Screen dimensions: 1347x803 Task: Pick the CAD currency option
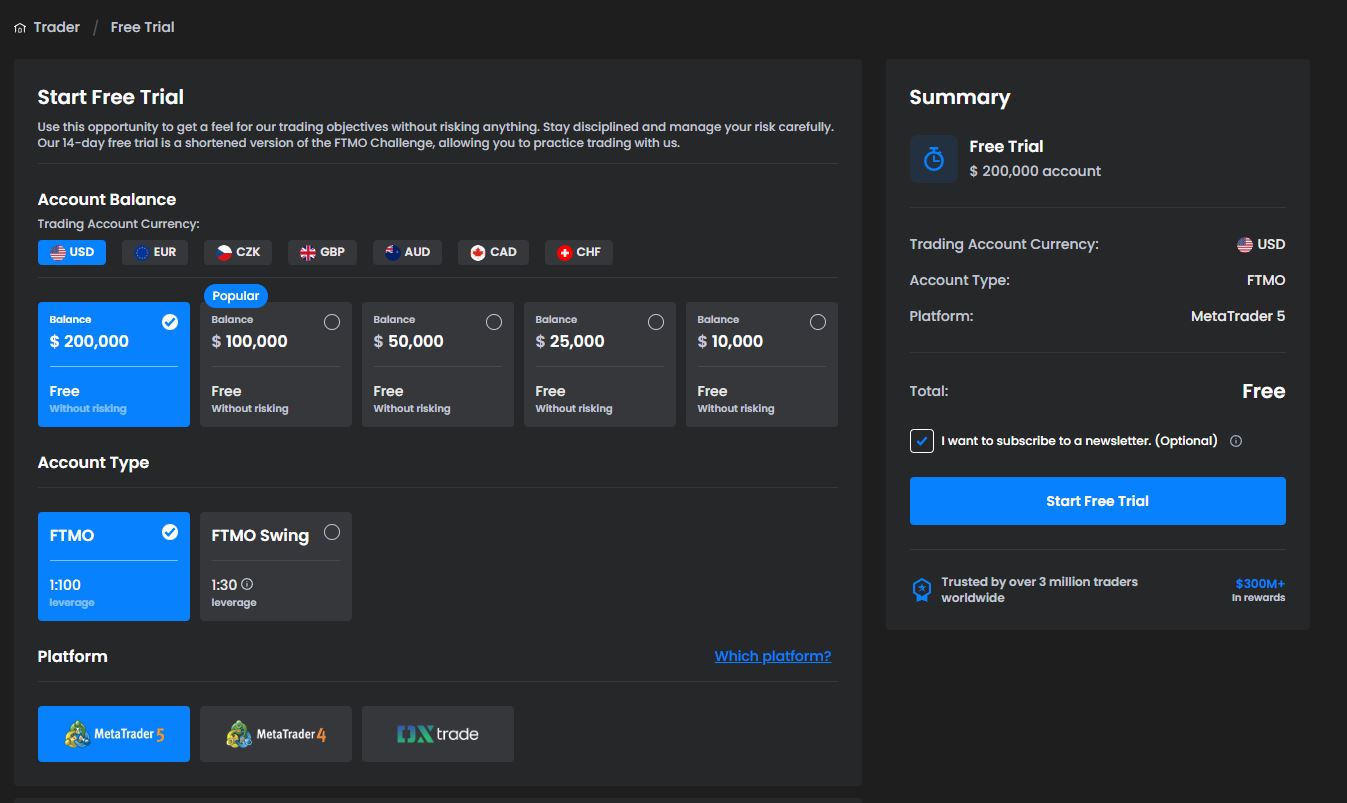point(477,252)
